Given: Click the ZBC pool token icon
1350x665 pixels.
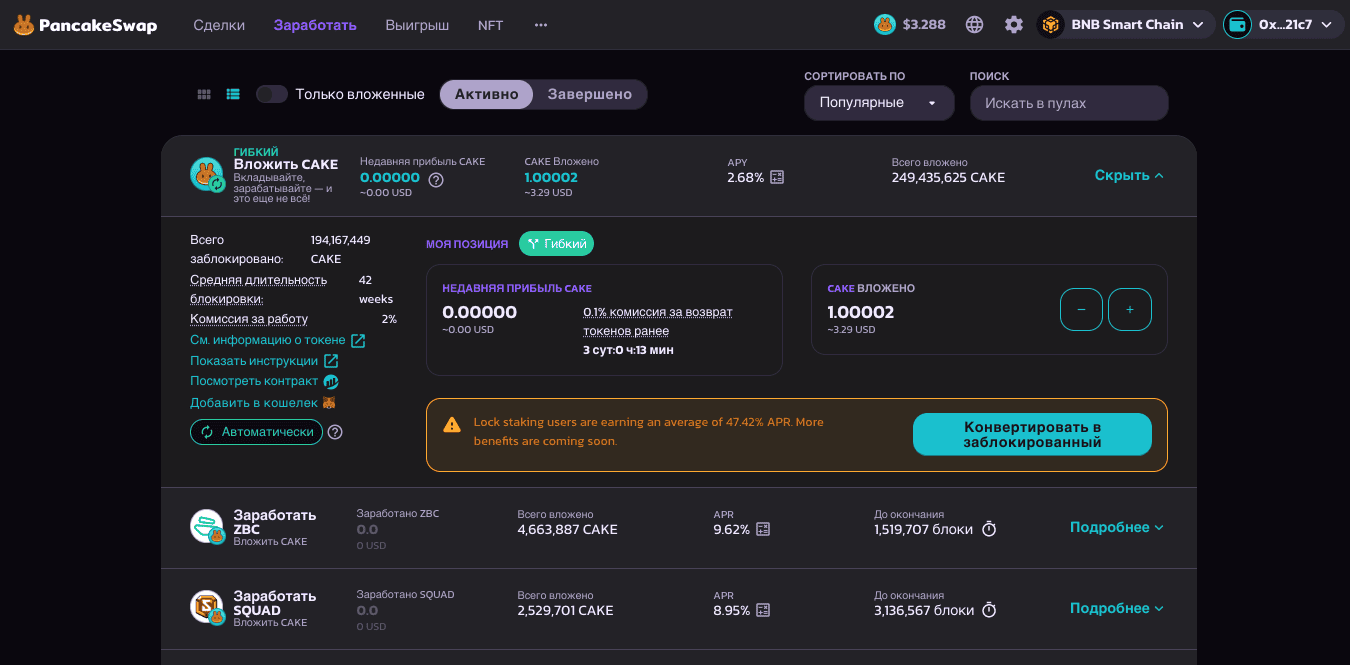Looking at the screenshot, I should (207, 526).
